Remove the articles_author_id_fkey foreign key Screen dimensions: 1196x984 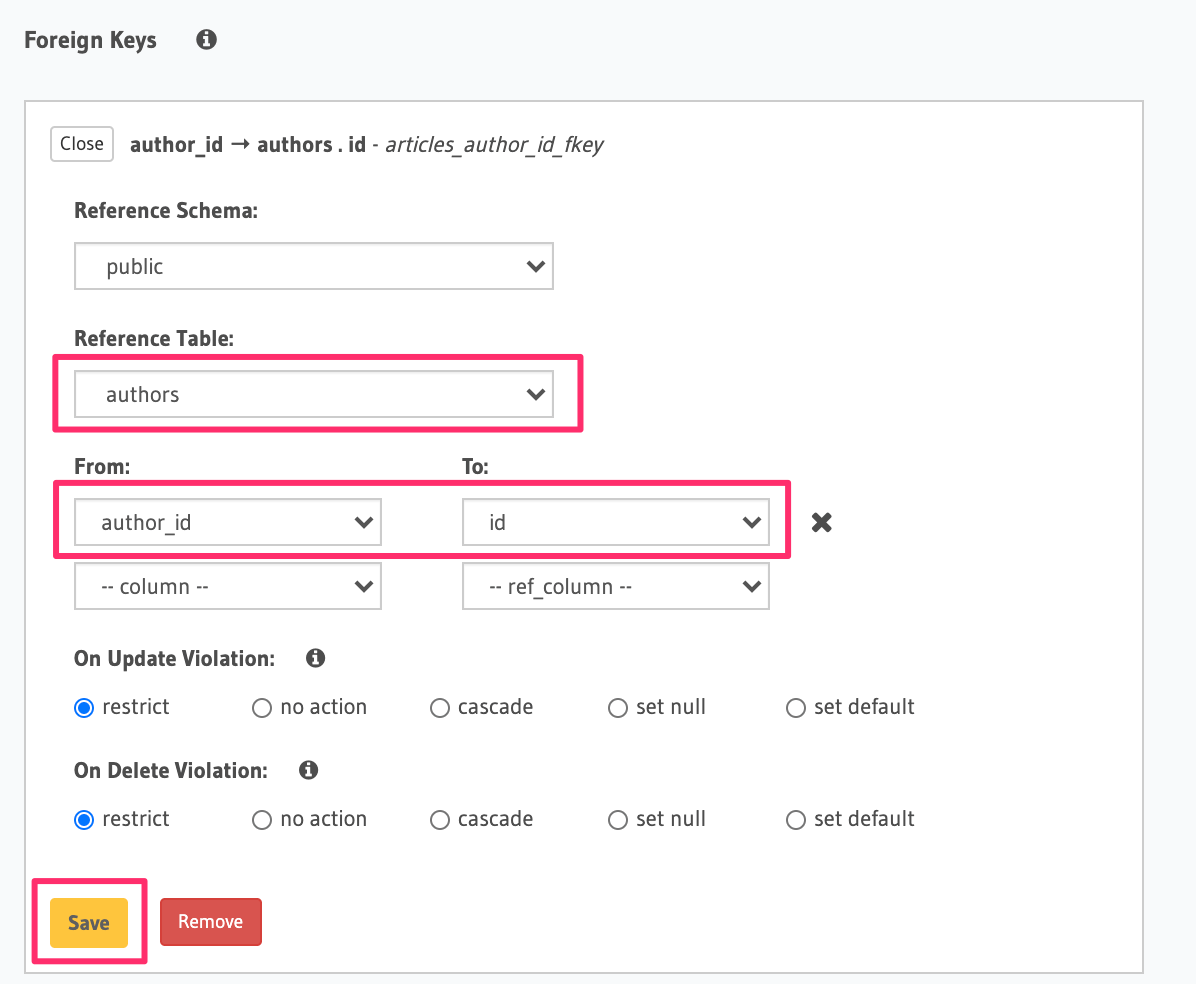210,922
